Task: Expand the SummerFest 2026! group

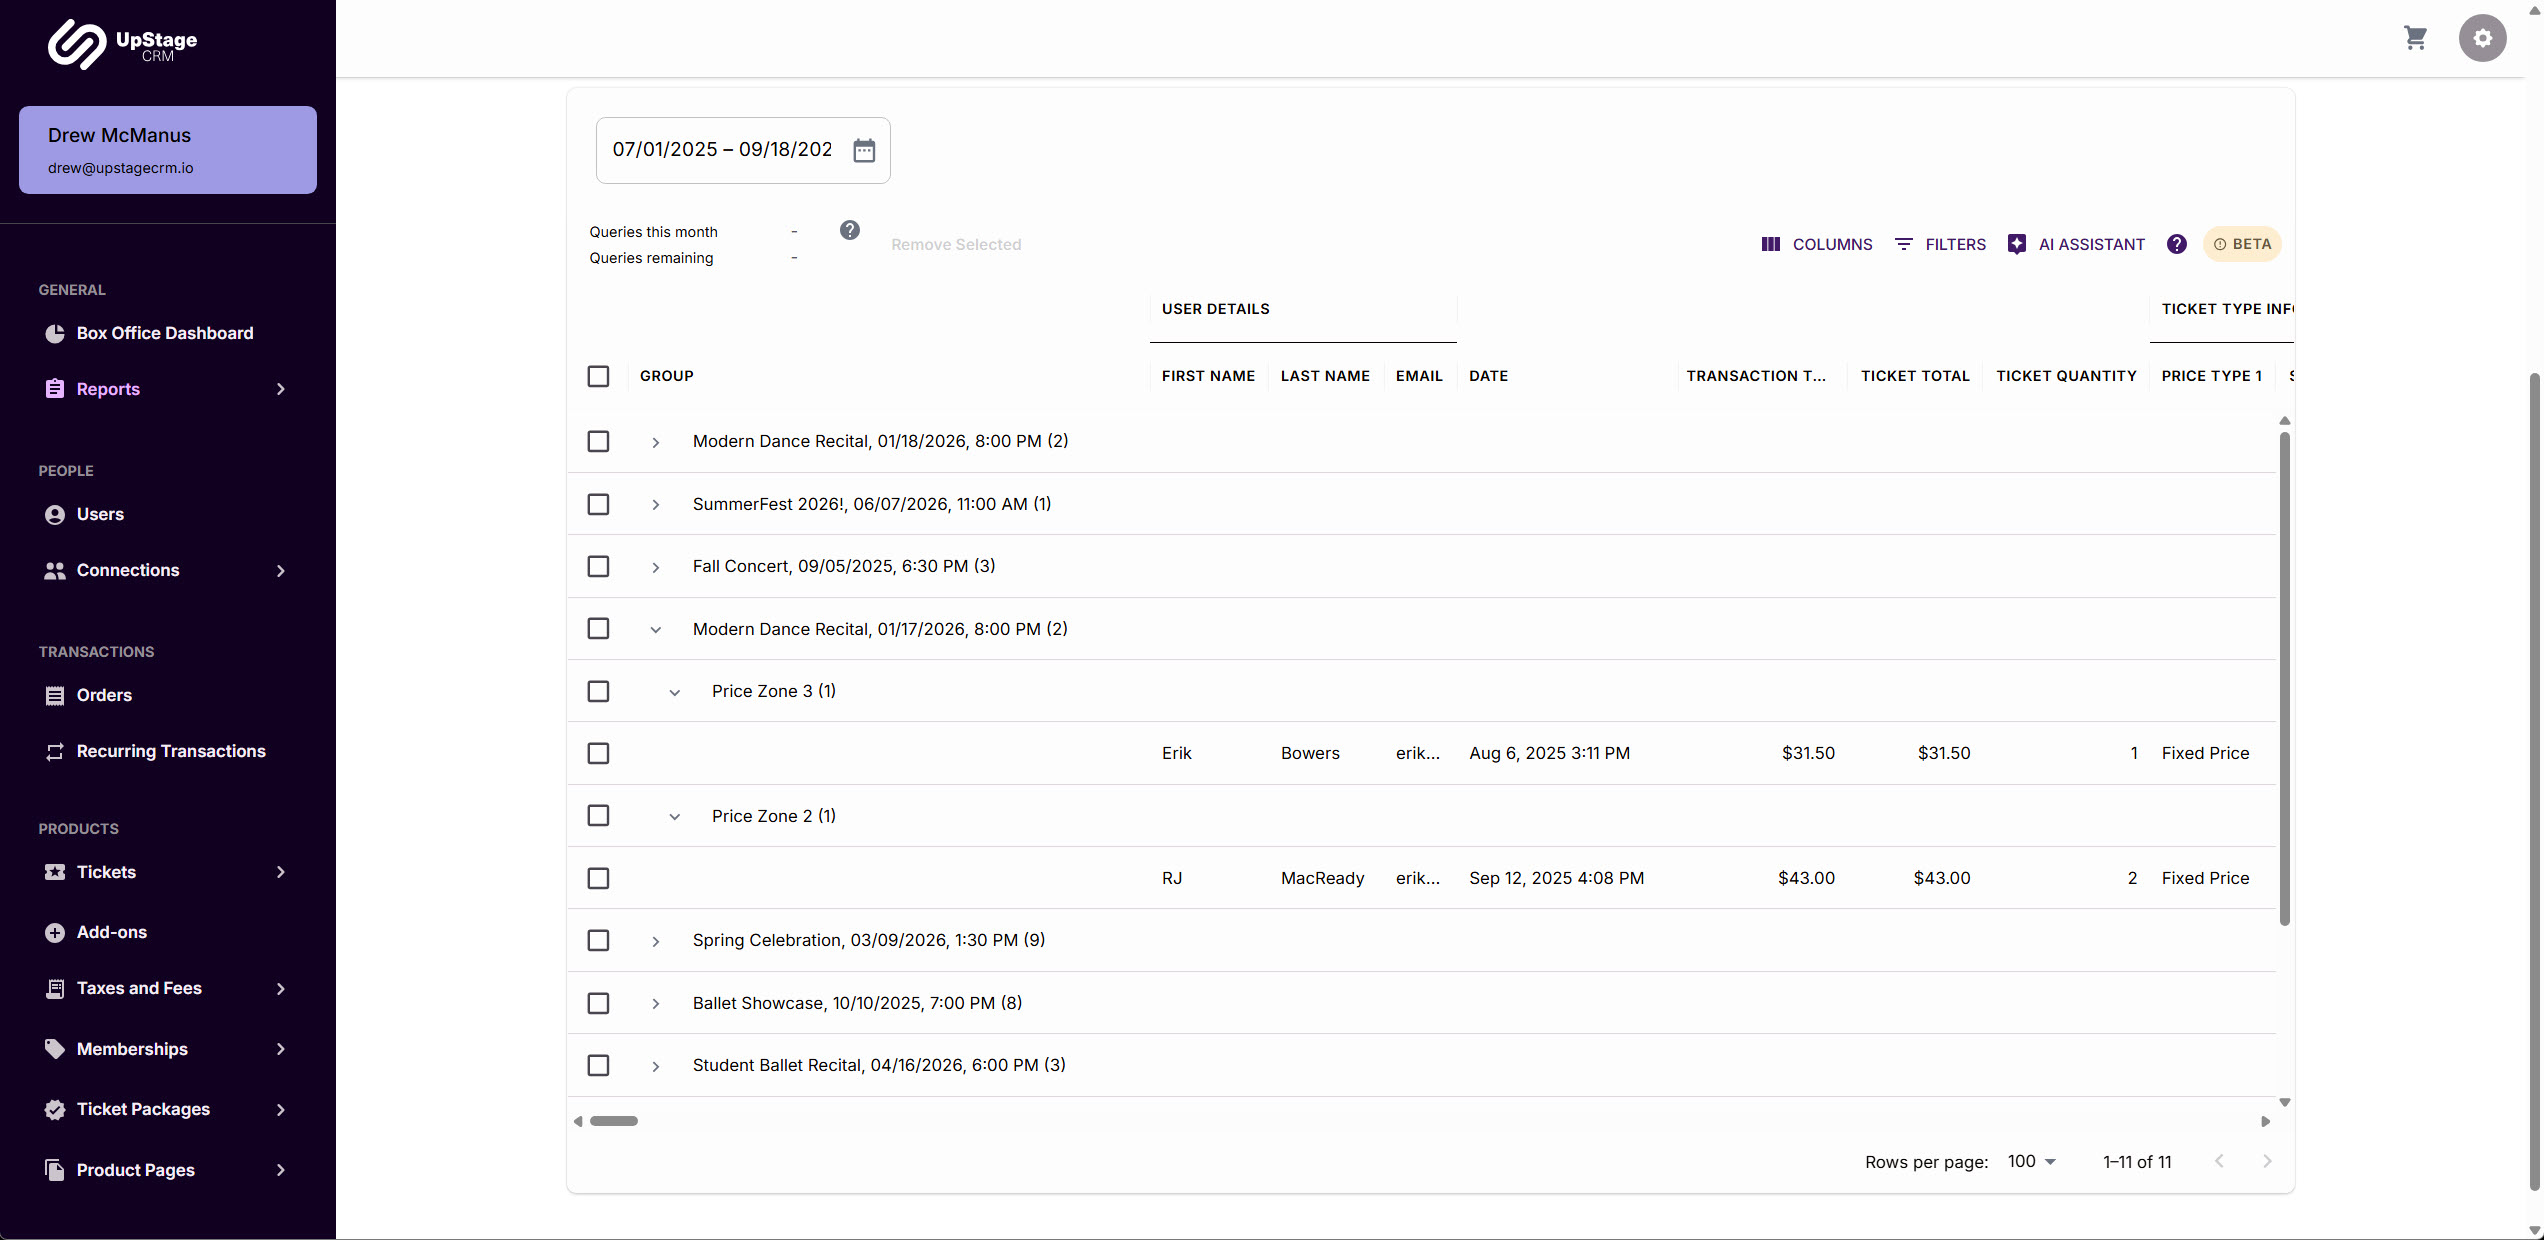Action: 655,505
